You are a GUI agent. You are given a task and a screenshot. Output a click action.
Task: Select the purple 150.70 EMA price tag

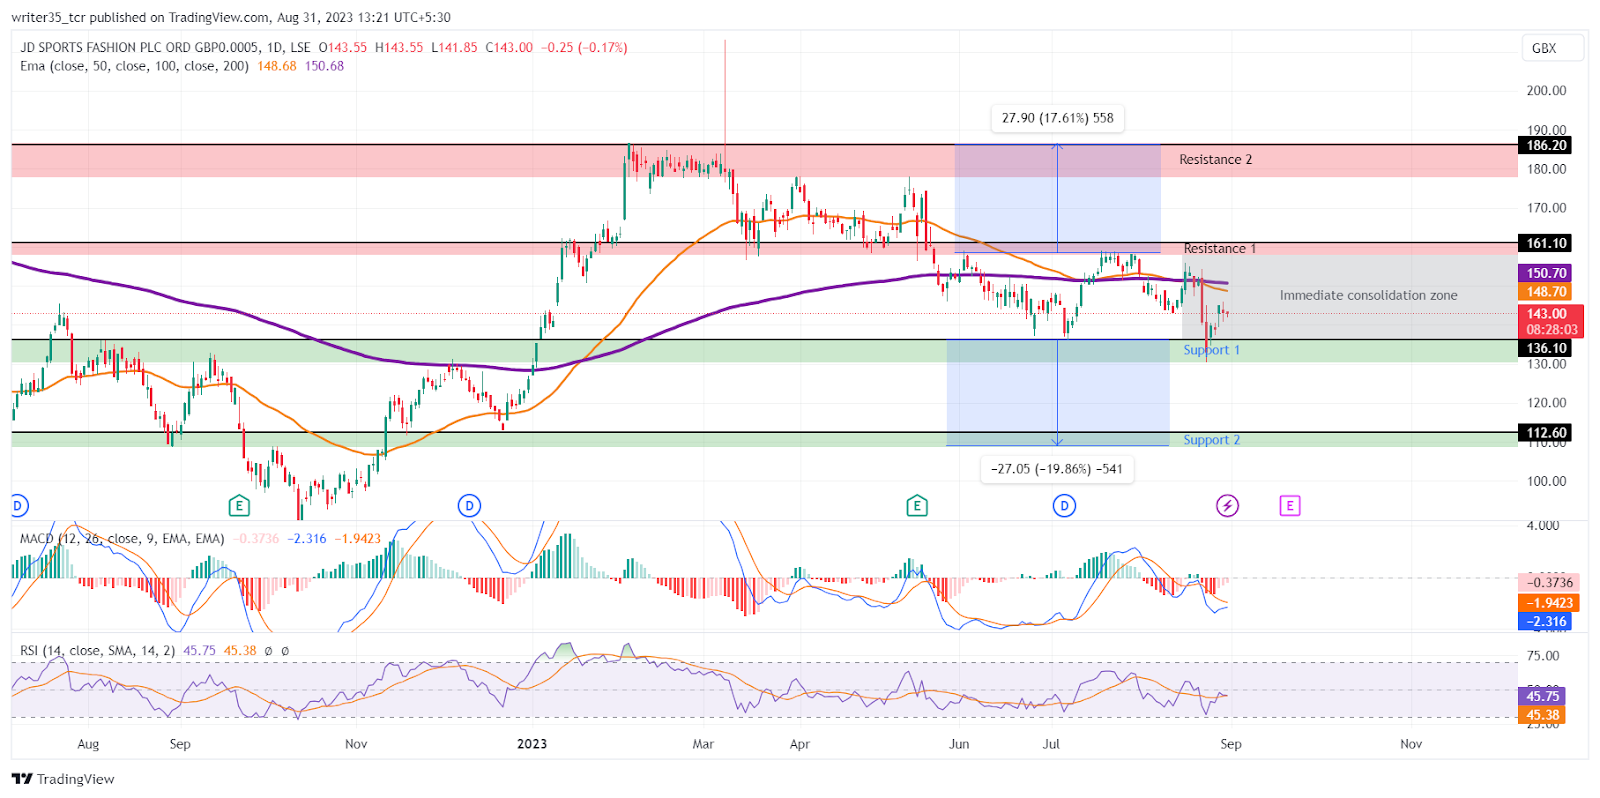point(1546,273)
